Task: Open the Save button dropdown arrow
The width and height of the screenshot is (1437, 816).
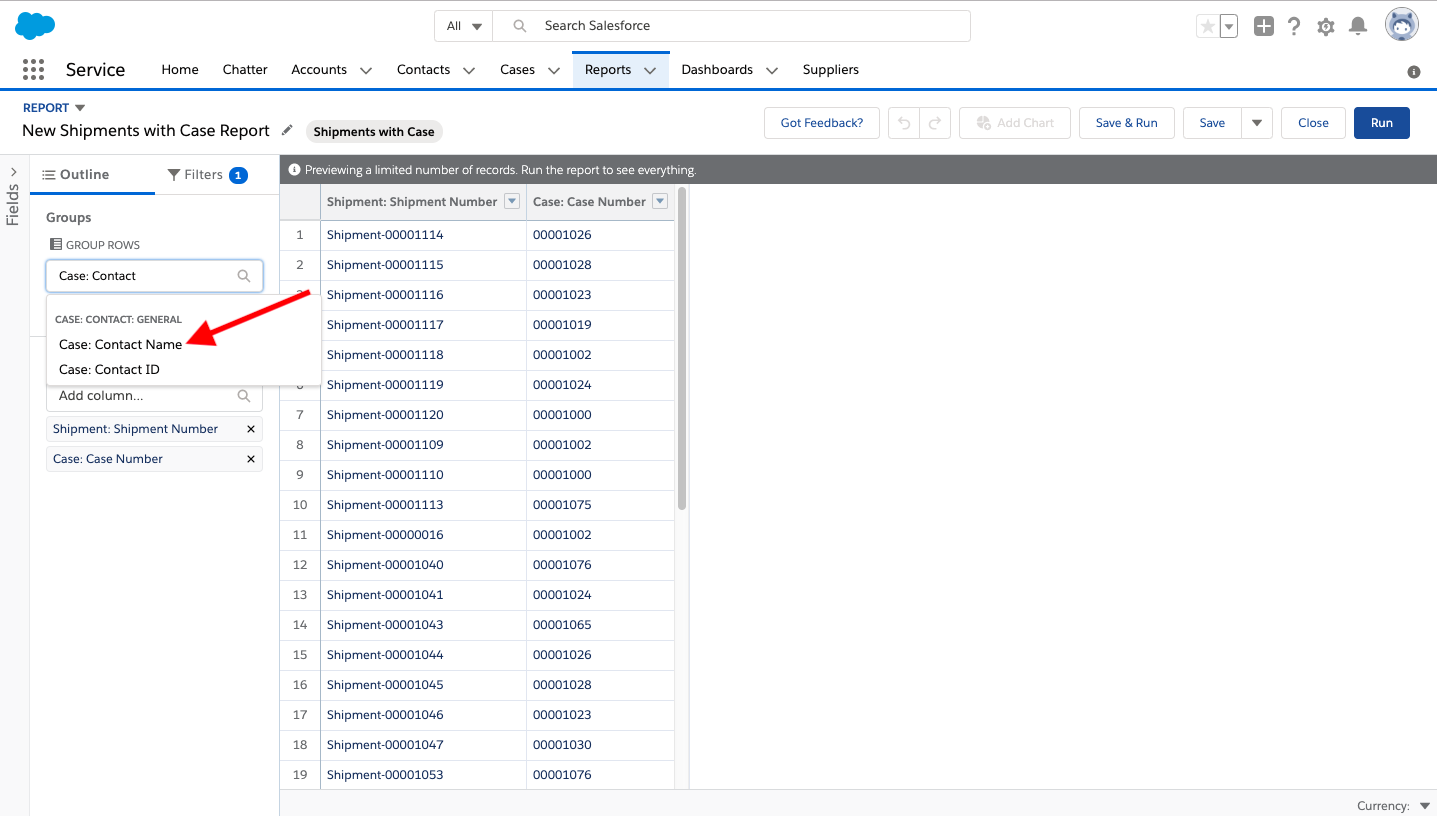Action: 1257,123
